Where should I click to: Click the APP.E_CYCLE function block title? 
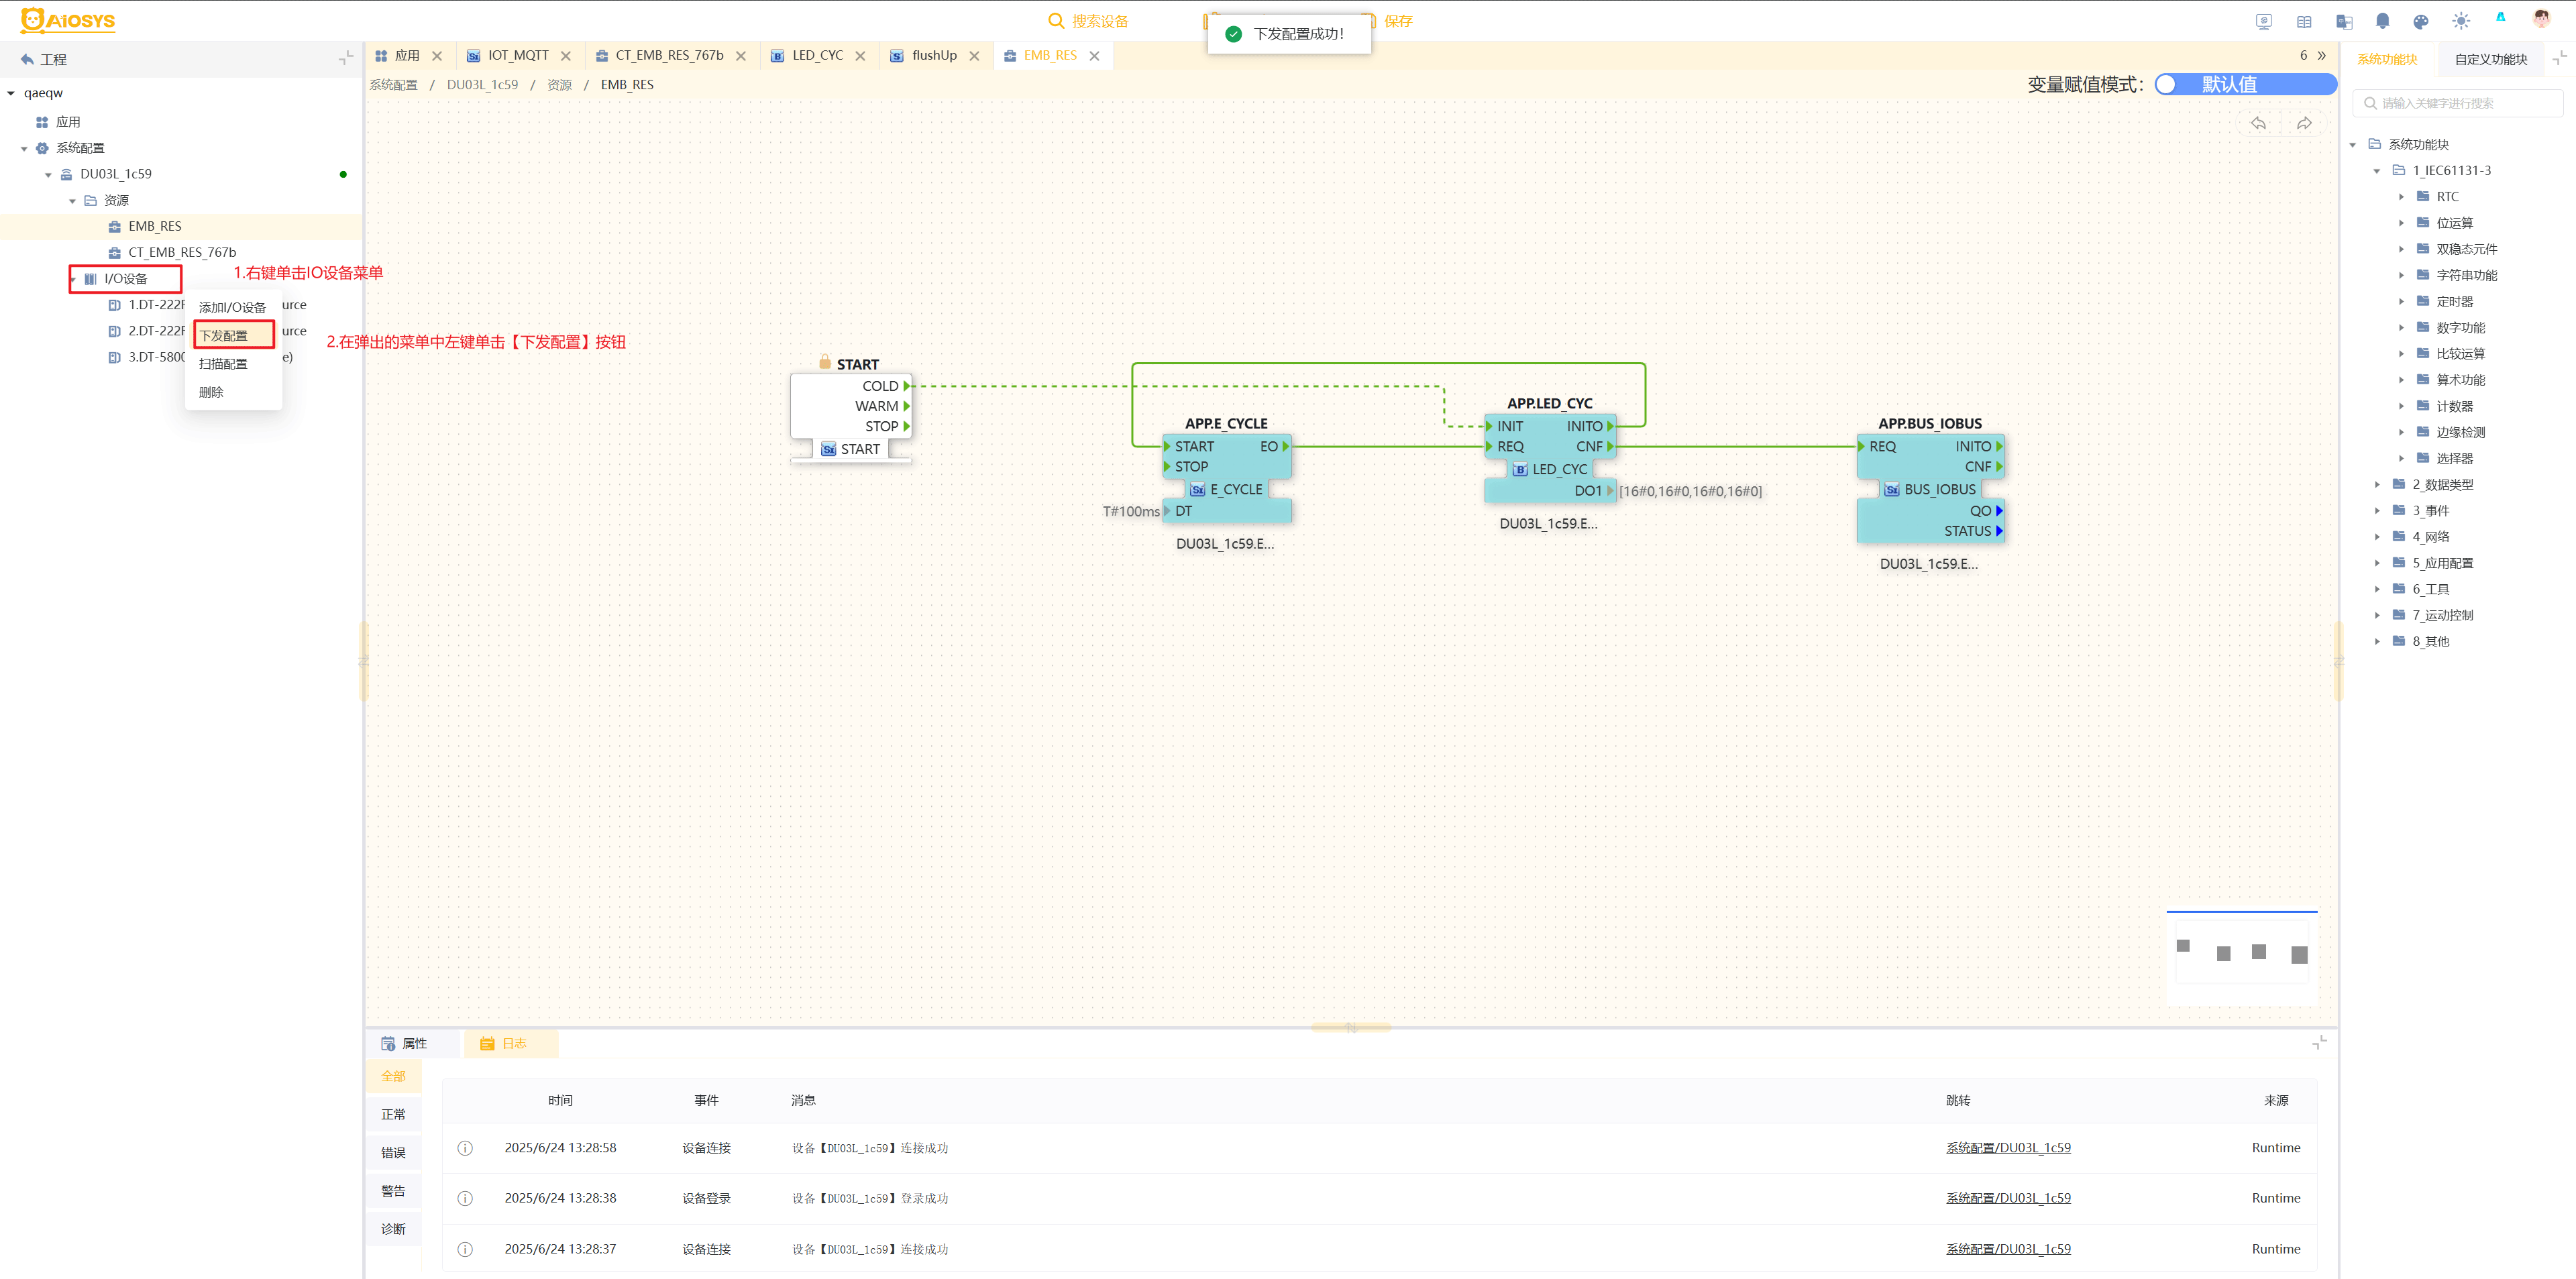point(1226,423)
